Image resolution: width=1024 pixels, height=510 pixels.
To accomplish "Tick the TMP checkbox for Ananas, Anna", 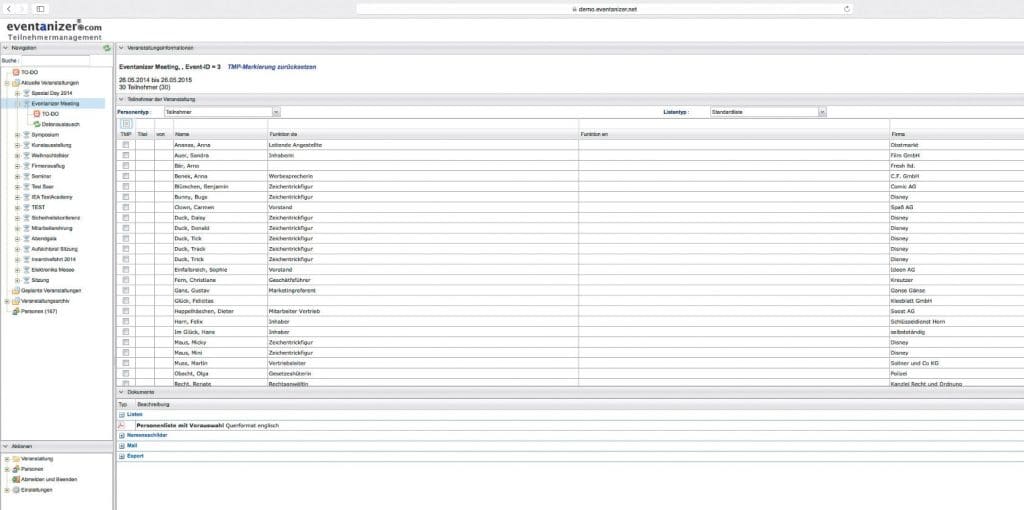I will click(126, 145).
